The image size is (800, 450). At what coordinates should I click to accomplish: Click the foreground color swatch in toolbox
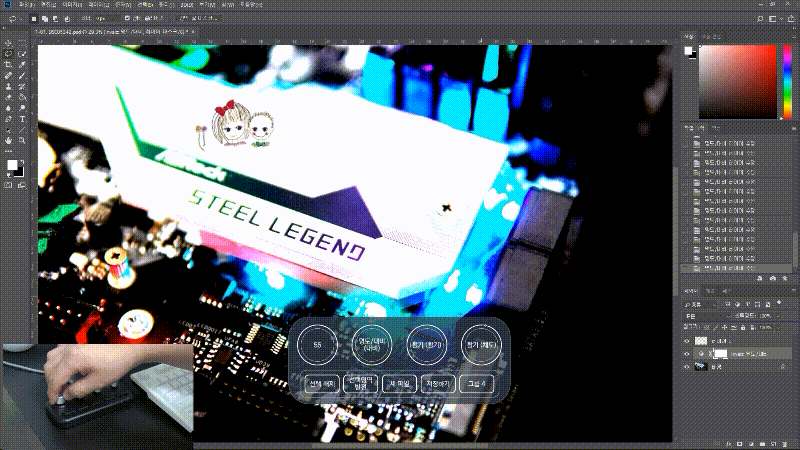(x=12, y=165)
